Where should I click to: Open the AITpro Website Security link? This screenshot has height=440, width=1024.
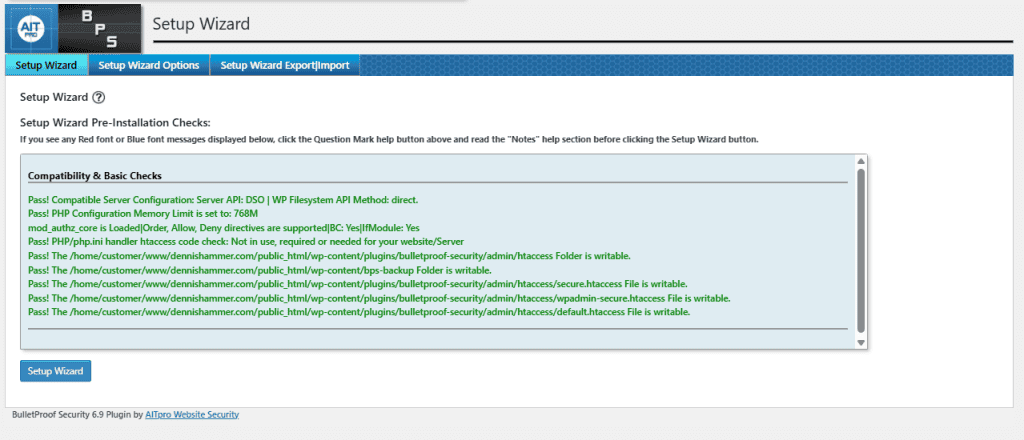[192, 415]
